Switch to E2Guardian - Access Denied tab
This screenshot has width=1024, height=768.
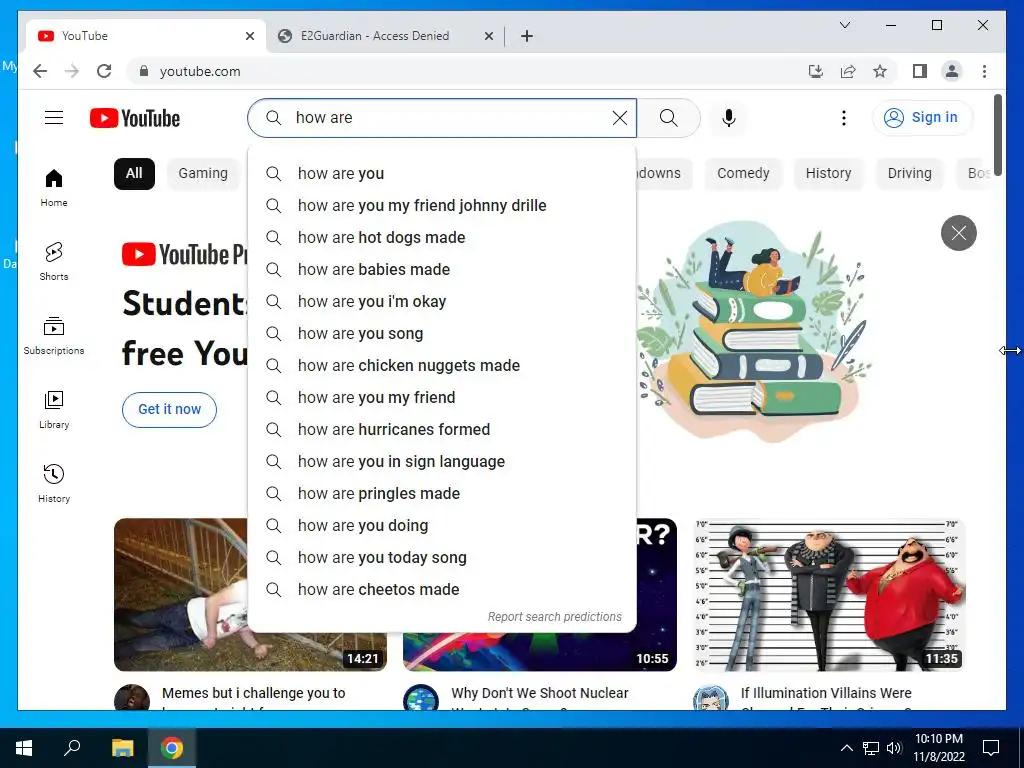(x=385, y=36)
